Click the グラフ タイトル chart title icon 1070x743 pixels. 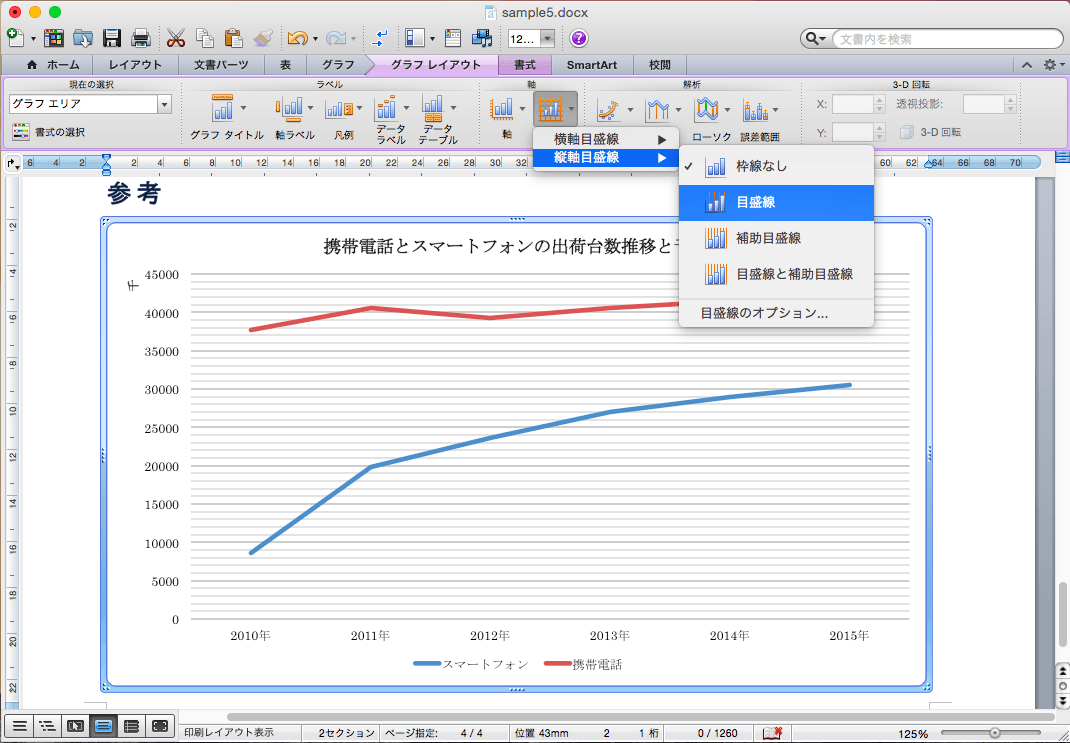222,108
